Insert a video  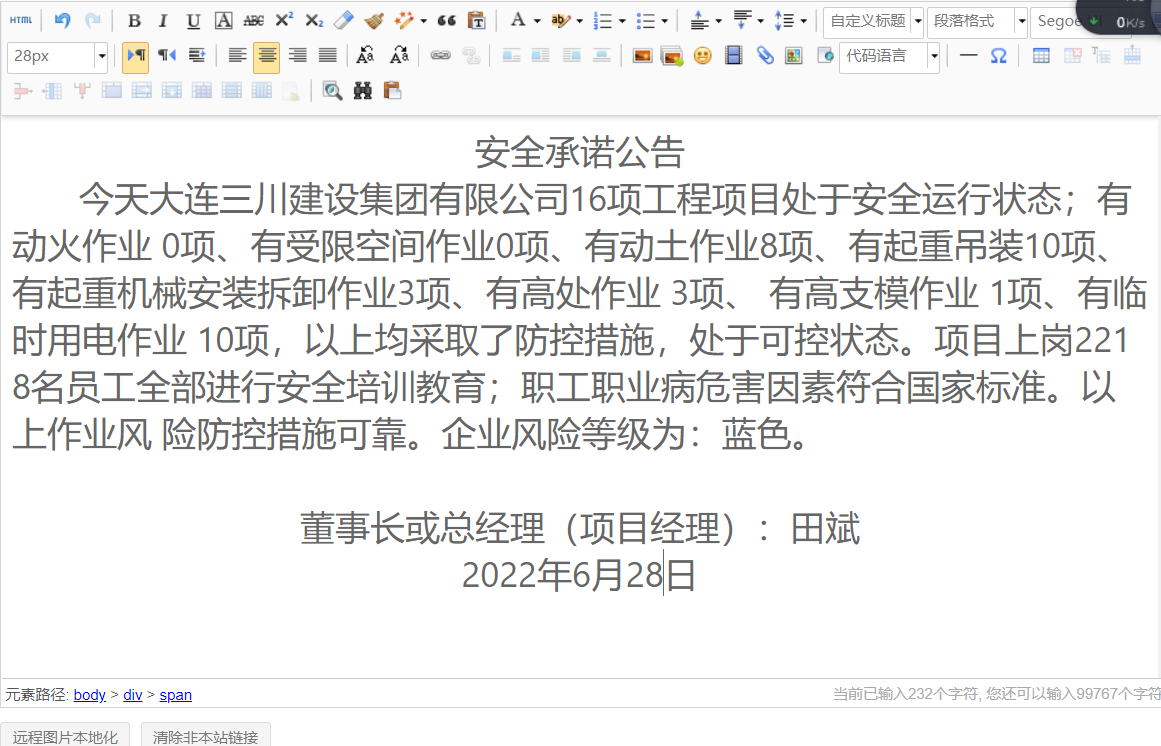734,56
